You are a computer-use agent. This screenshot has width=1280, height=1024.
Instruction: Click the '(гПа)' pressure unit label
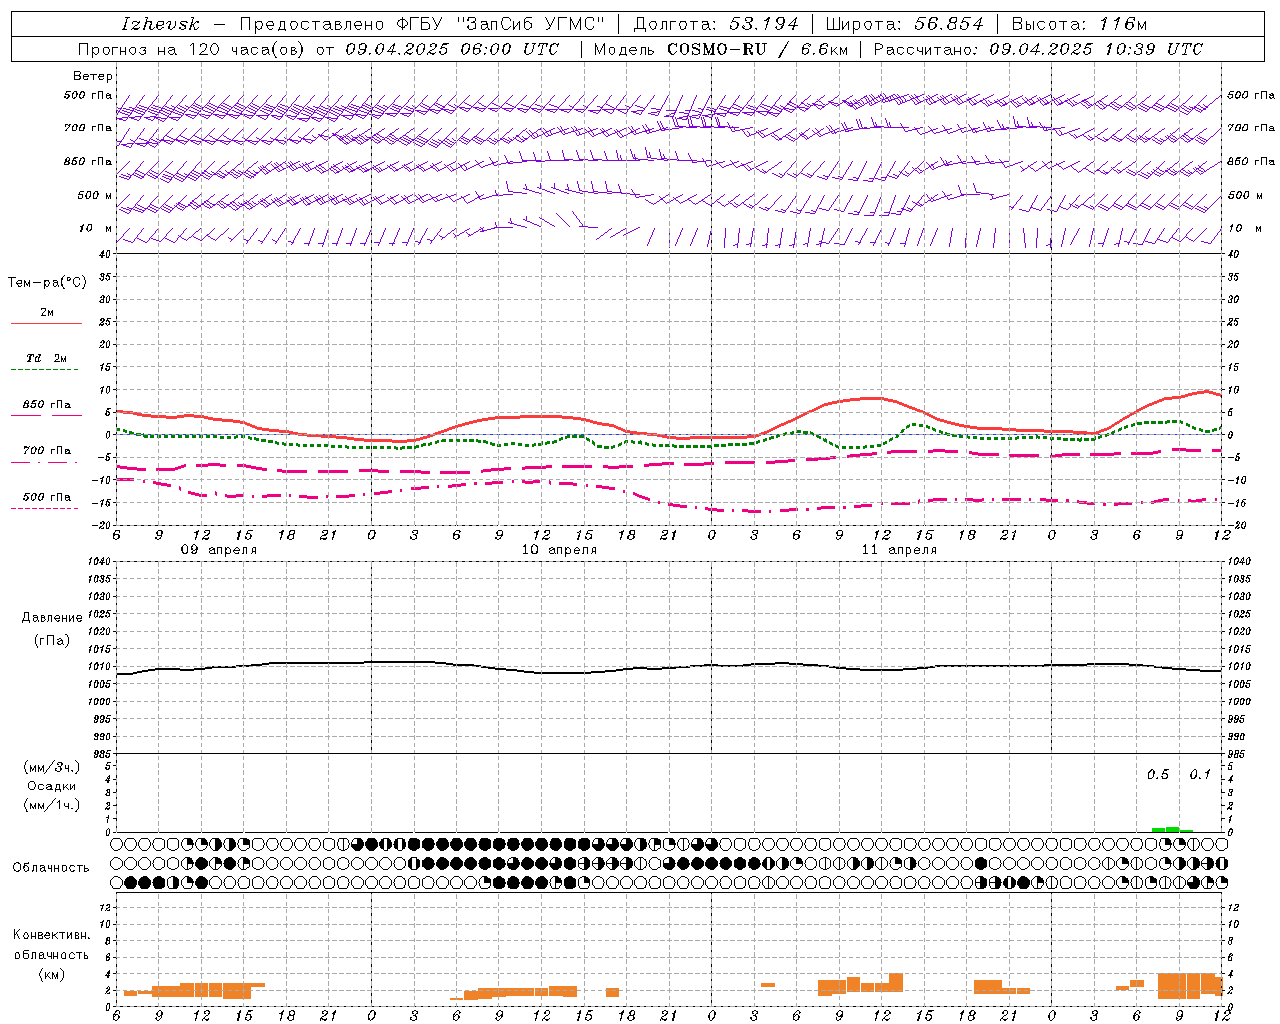click(52, 641)
